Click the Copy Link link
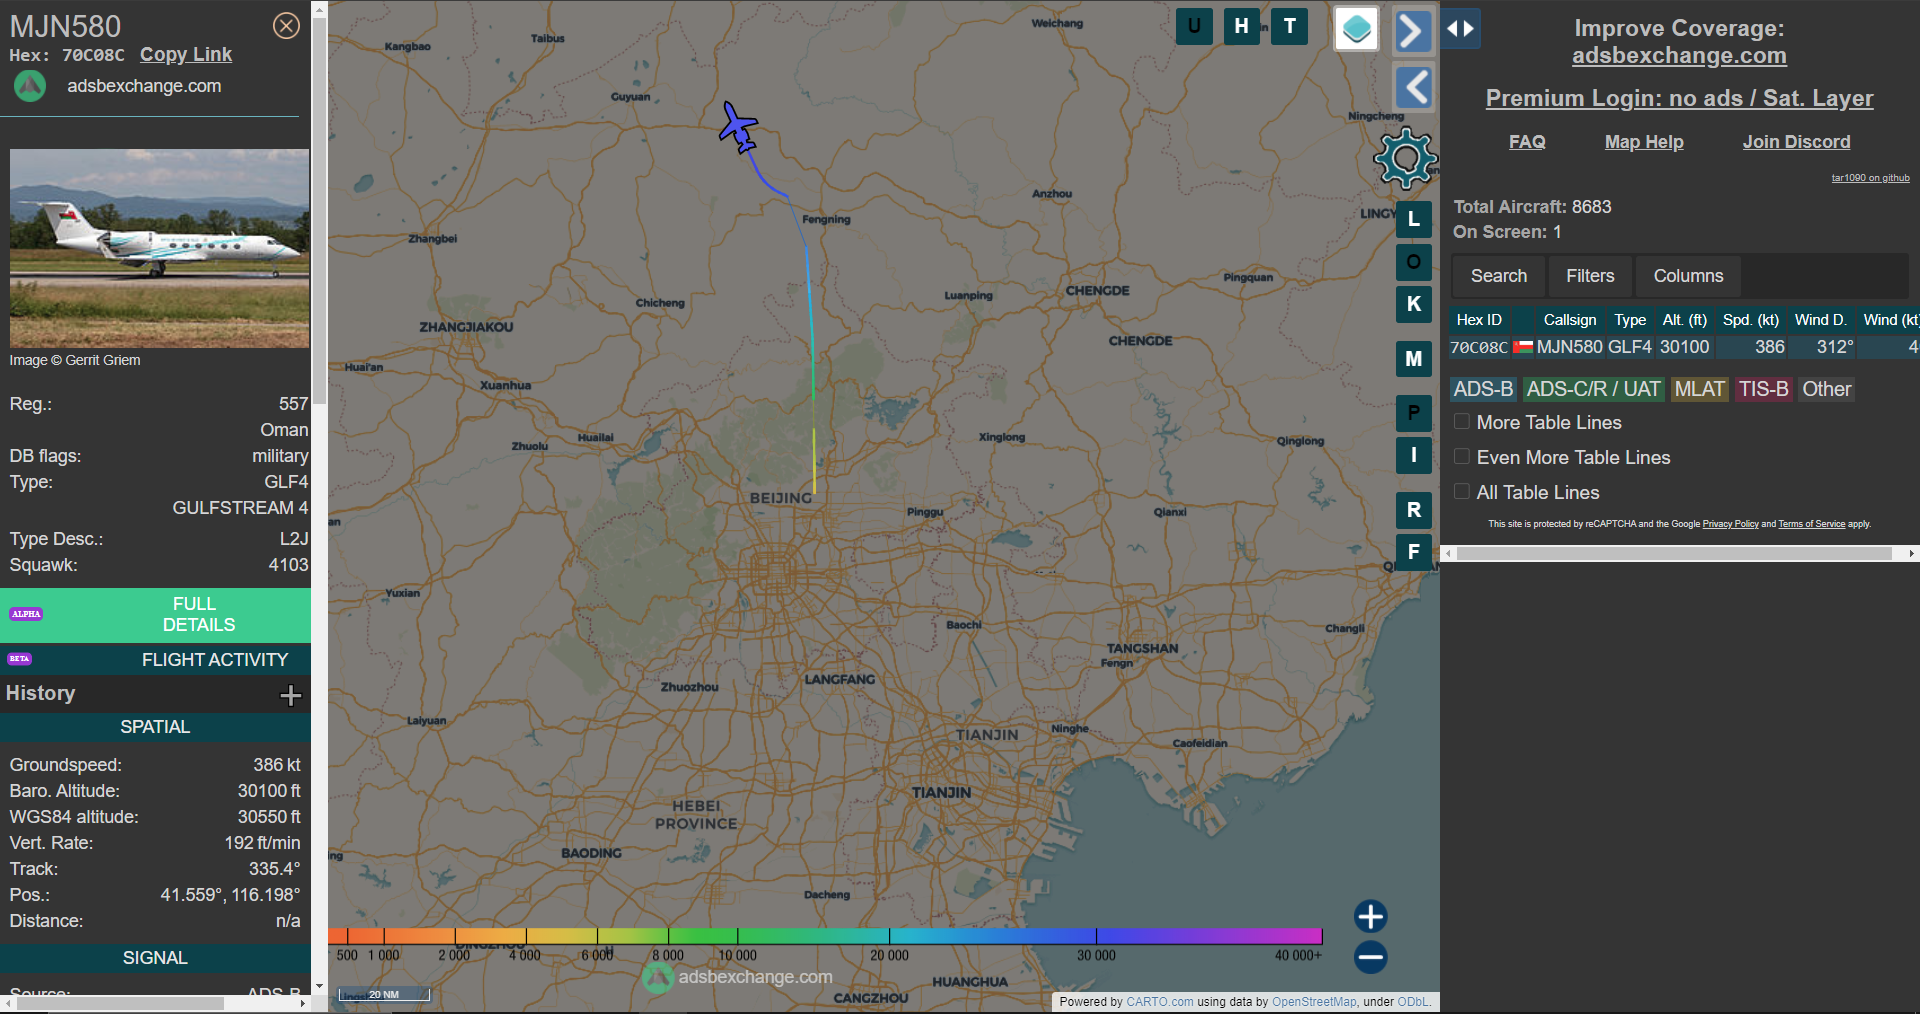Image resolution: width=1920 pixels, height=1014 pixels. coord(185,55)
